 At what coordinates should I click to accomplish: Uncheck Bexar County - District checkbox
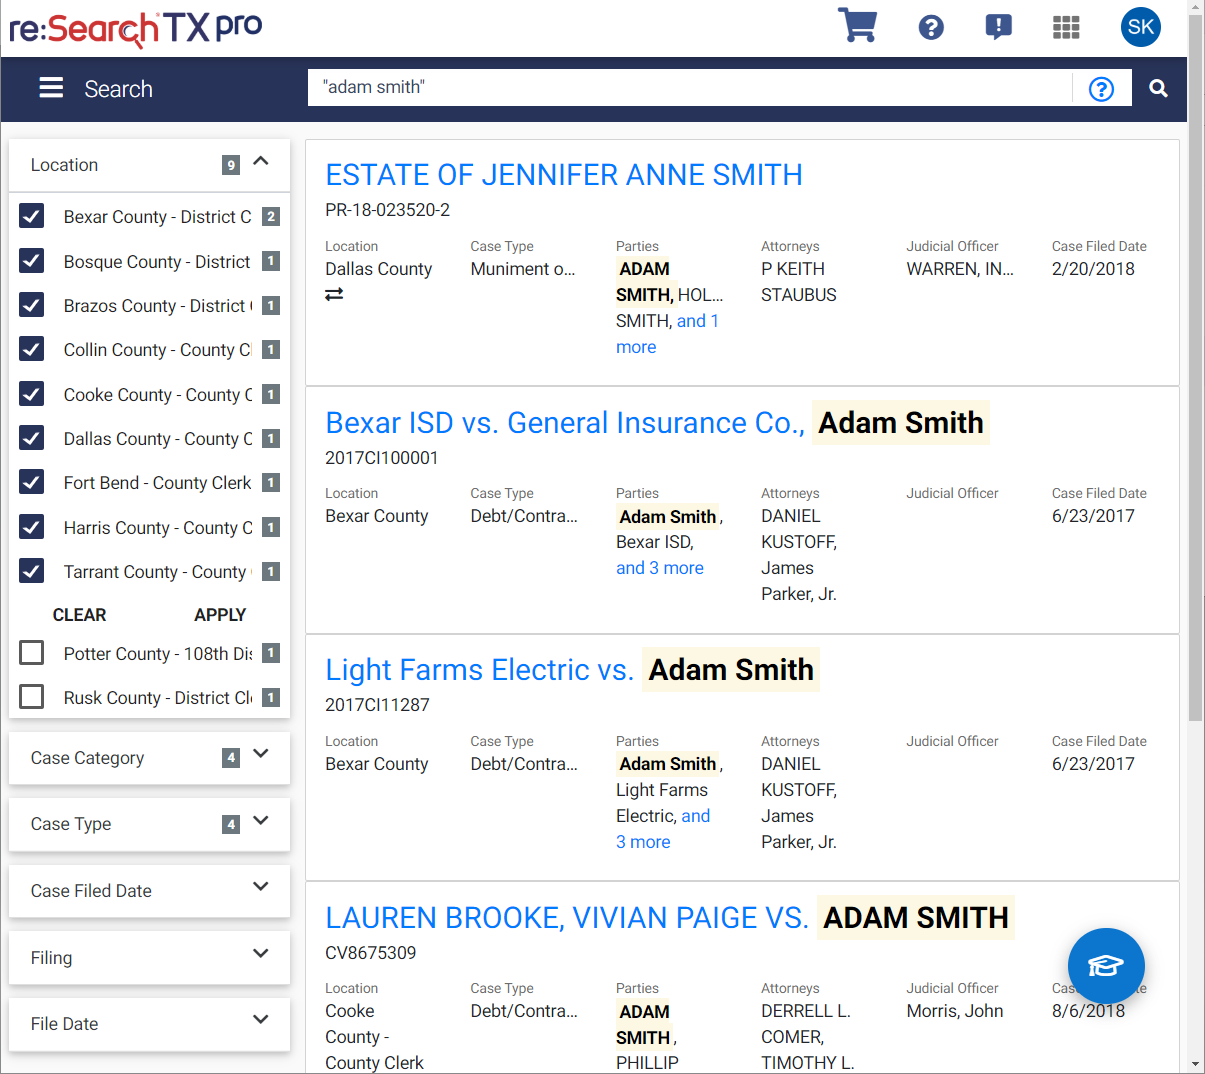(32, 216)
